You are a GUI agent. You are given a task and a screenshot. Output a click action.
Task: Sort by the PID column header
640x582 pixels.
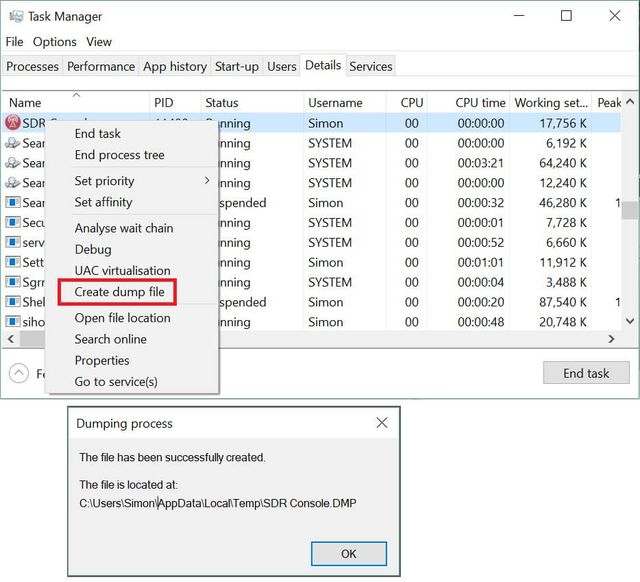176,102
